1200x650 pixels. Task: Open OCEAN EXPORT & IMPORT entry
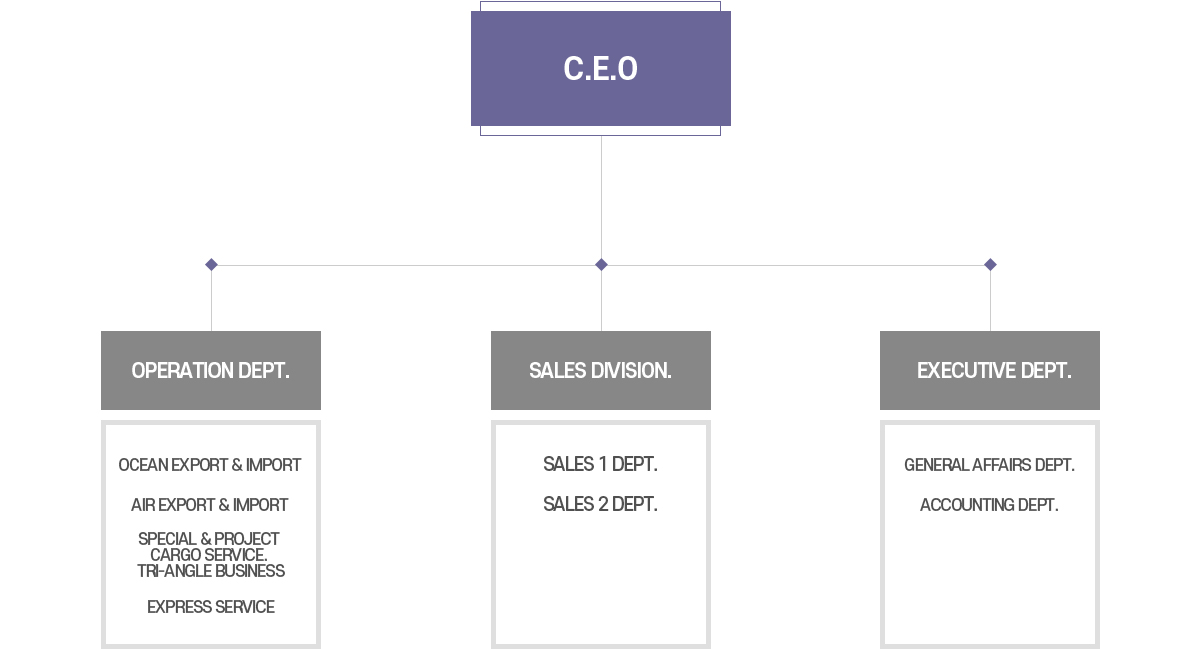tap(210, 465)
